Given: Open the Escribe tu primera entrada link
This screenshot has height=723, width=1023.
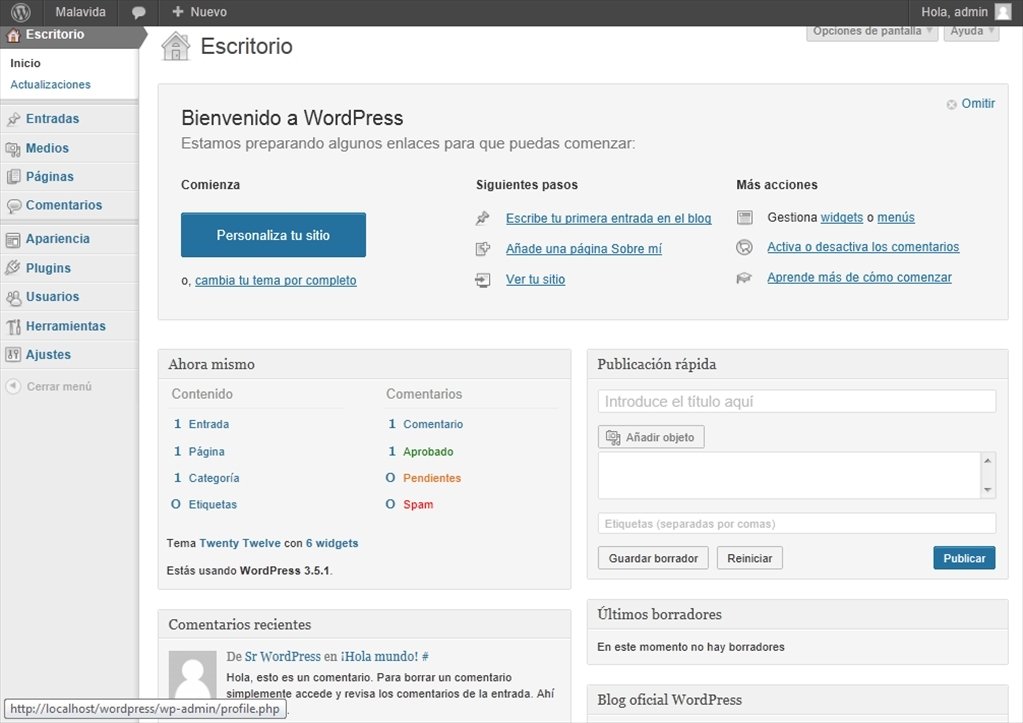Looking at the screenshot, I should coord(609,219).
